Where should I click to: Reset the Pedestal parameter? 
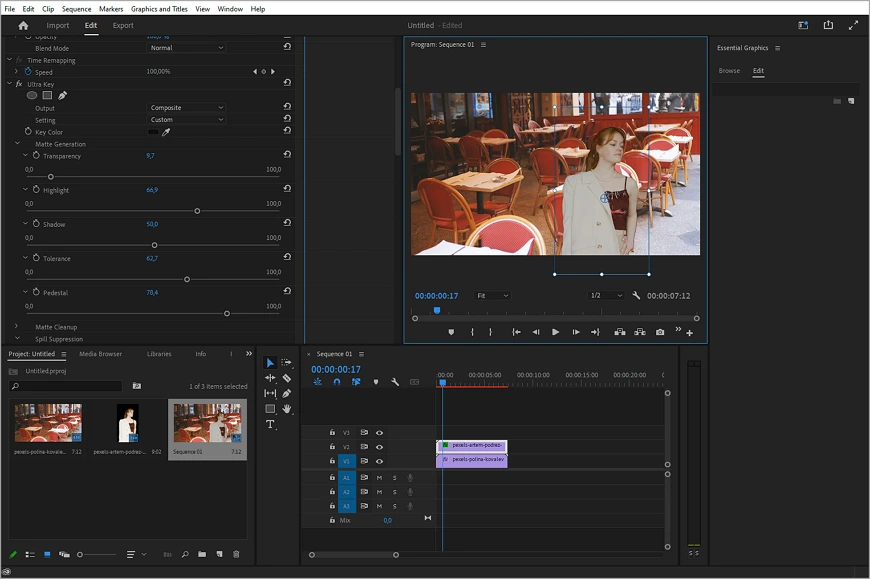(x=287, y=291)
